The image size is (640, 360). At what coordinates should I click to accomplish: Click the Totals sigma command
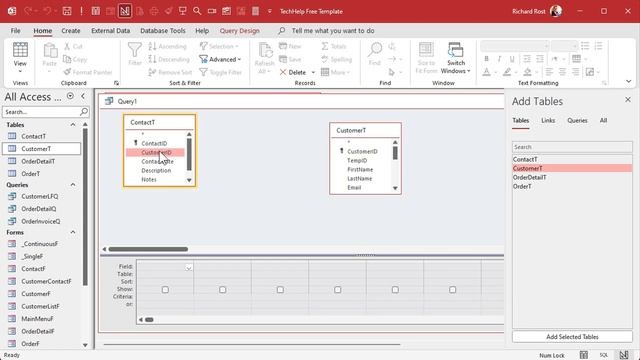(x=334, y=47)
